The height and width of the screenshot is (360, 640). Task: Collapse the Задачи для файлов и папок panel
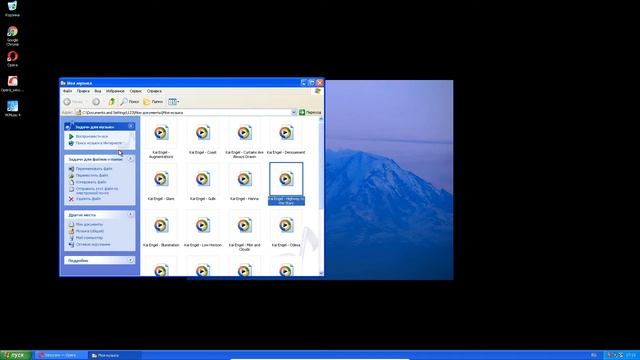coord(131,159)
